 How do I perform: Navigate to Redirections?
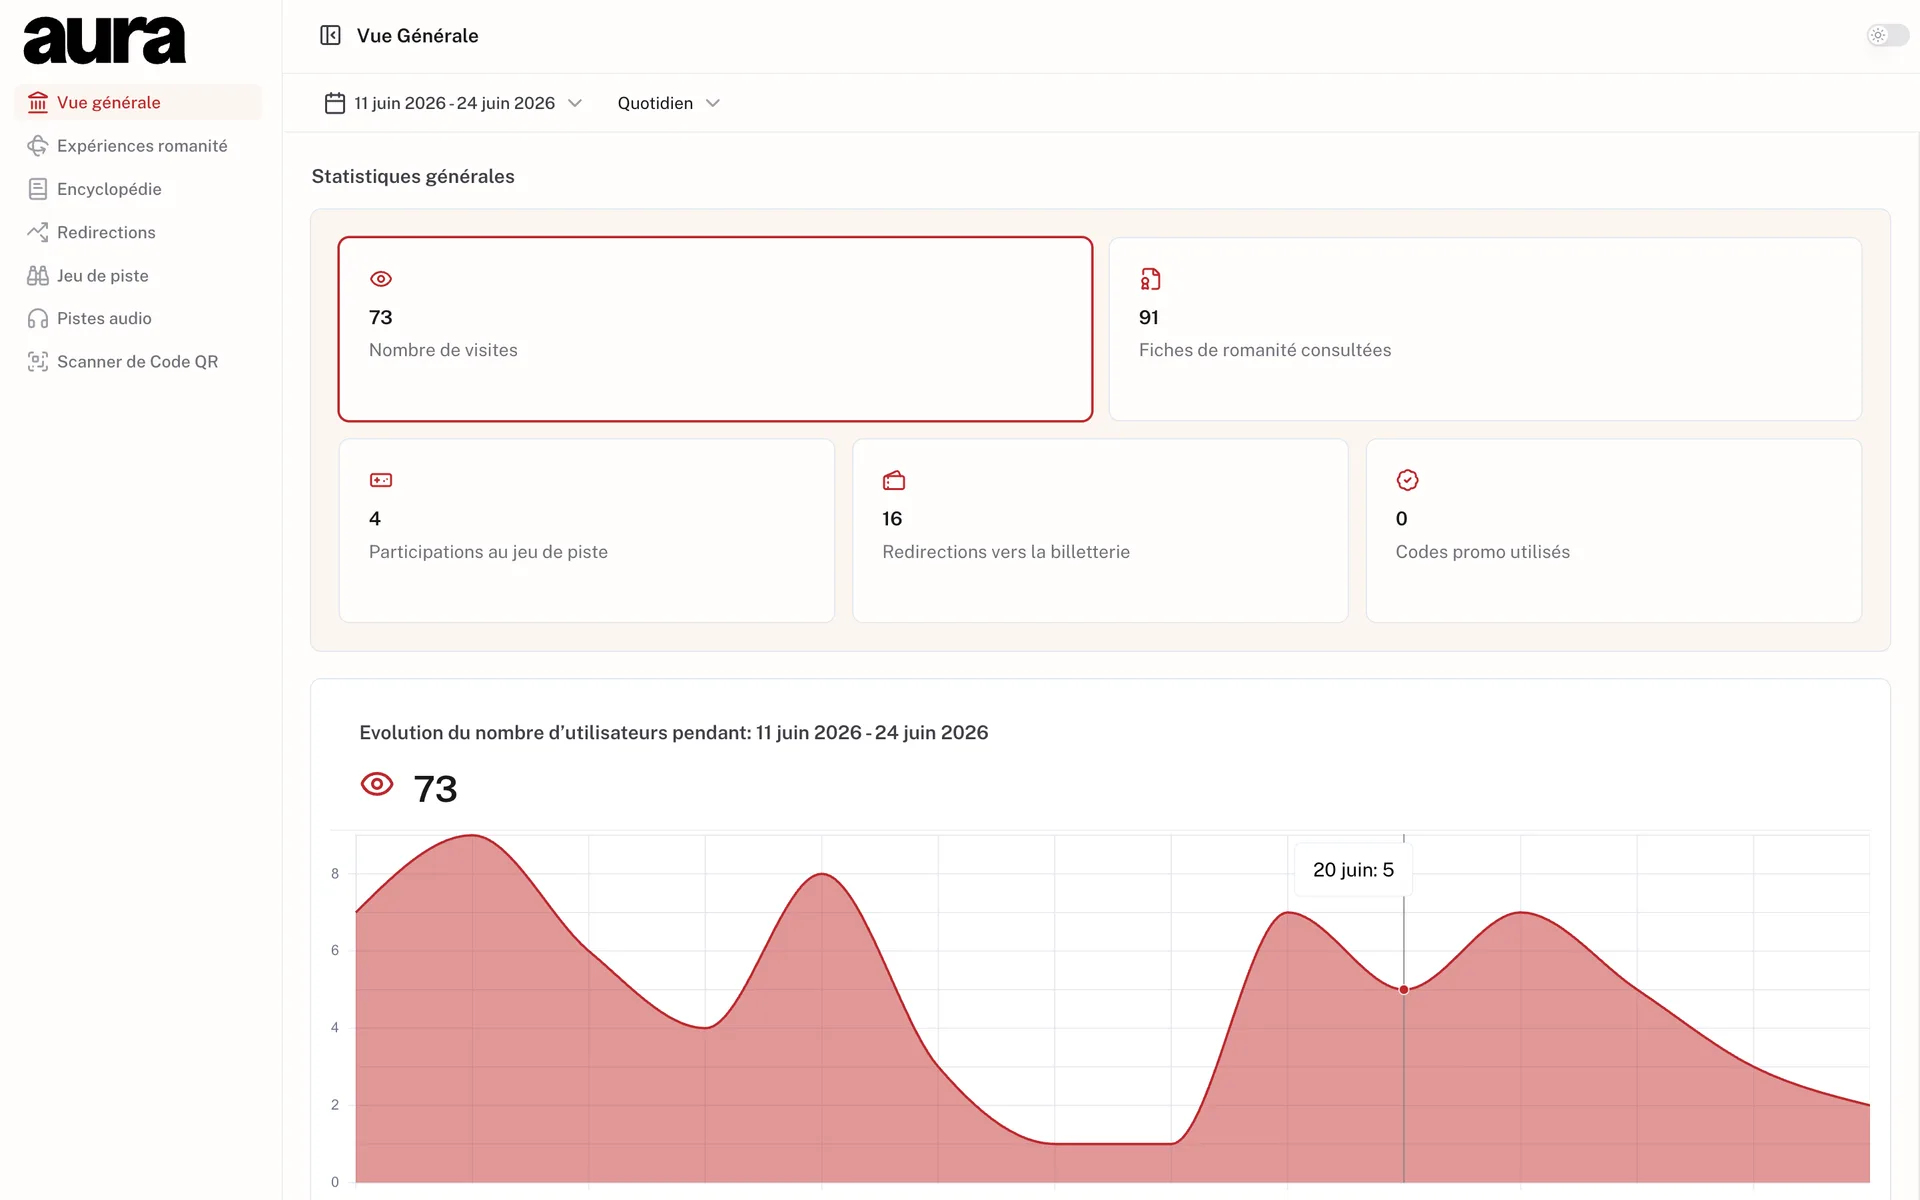pyautogui.click(x=138, y=232)
